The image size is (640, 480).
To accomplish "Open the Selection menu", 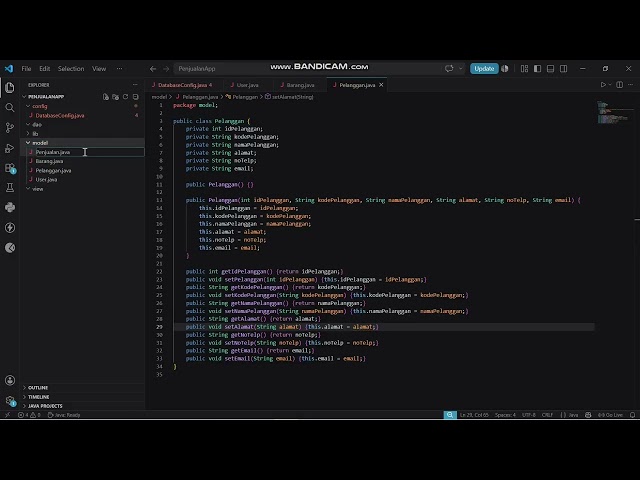I will (x=71, y=69).
